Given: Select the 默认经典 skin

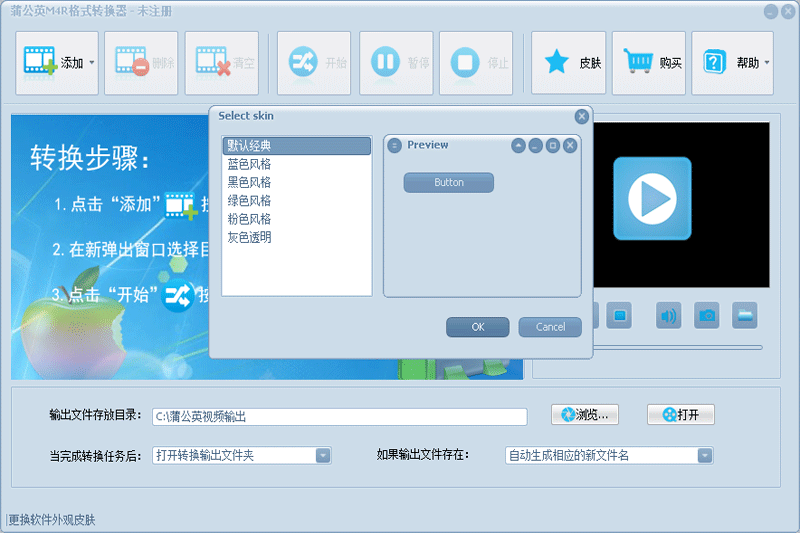Looking at the screenshot, I should [296, 146].
